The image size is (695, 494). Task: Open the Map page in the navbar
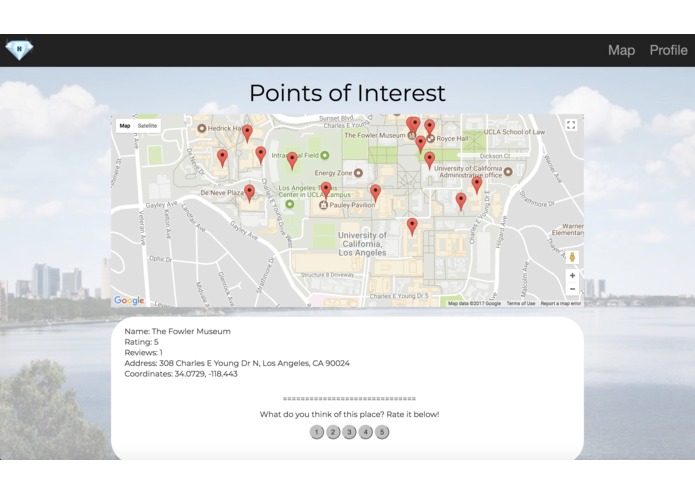(x=621, y=51)
